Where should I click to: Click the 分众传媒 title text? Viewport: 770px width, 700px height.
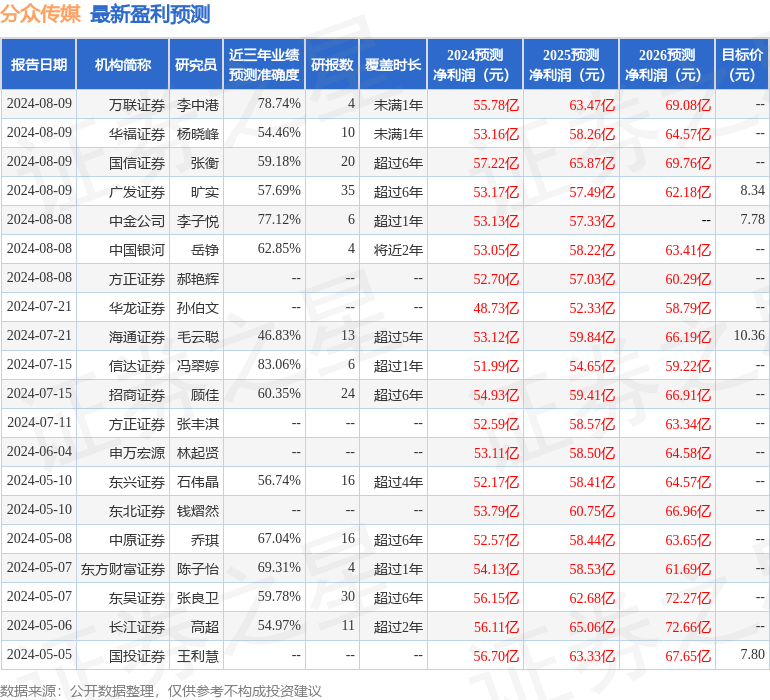coord(40,14)
